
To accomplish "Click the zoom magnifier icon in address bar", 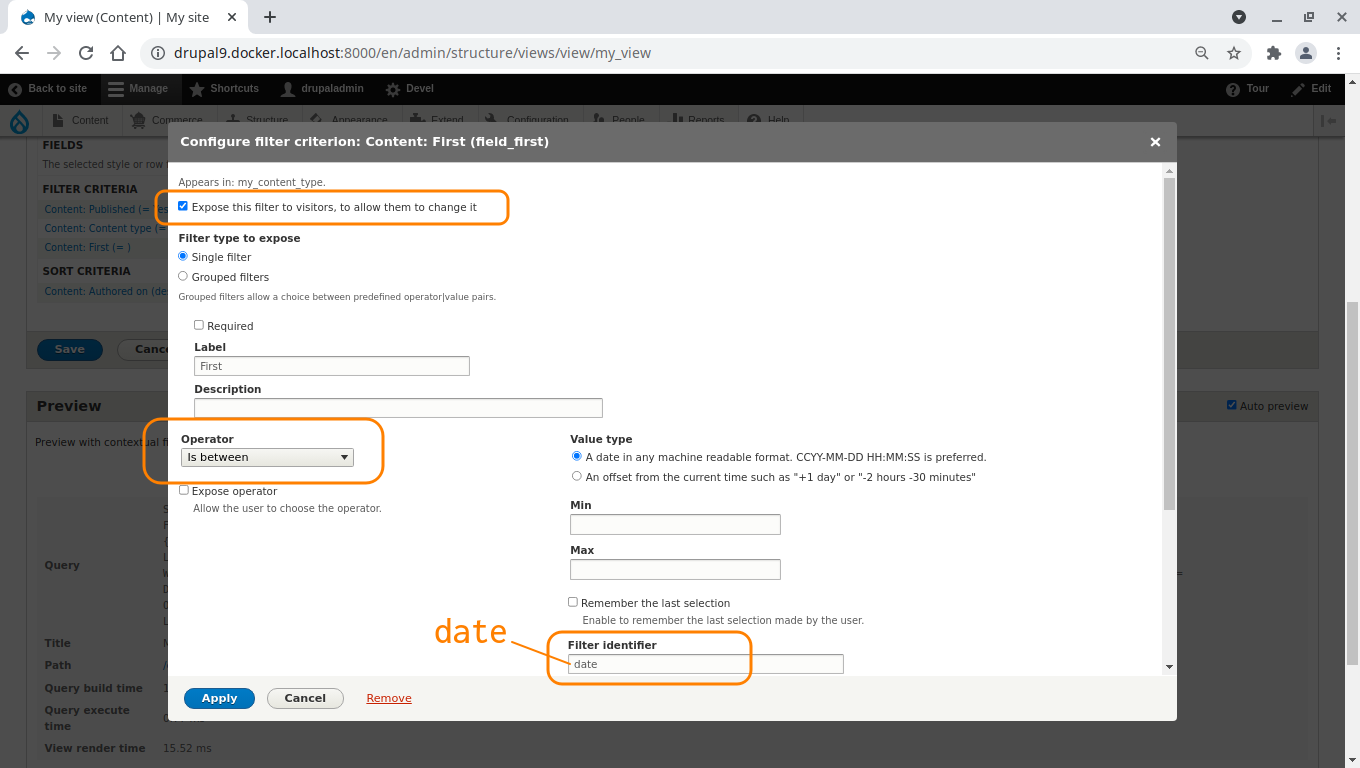I will pos(1202,53).
